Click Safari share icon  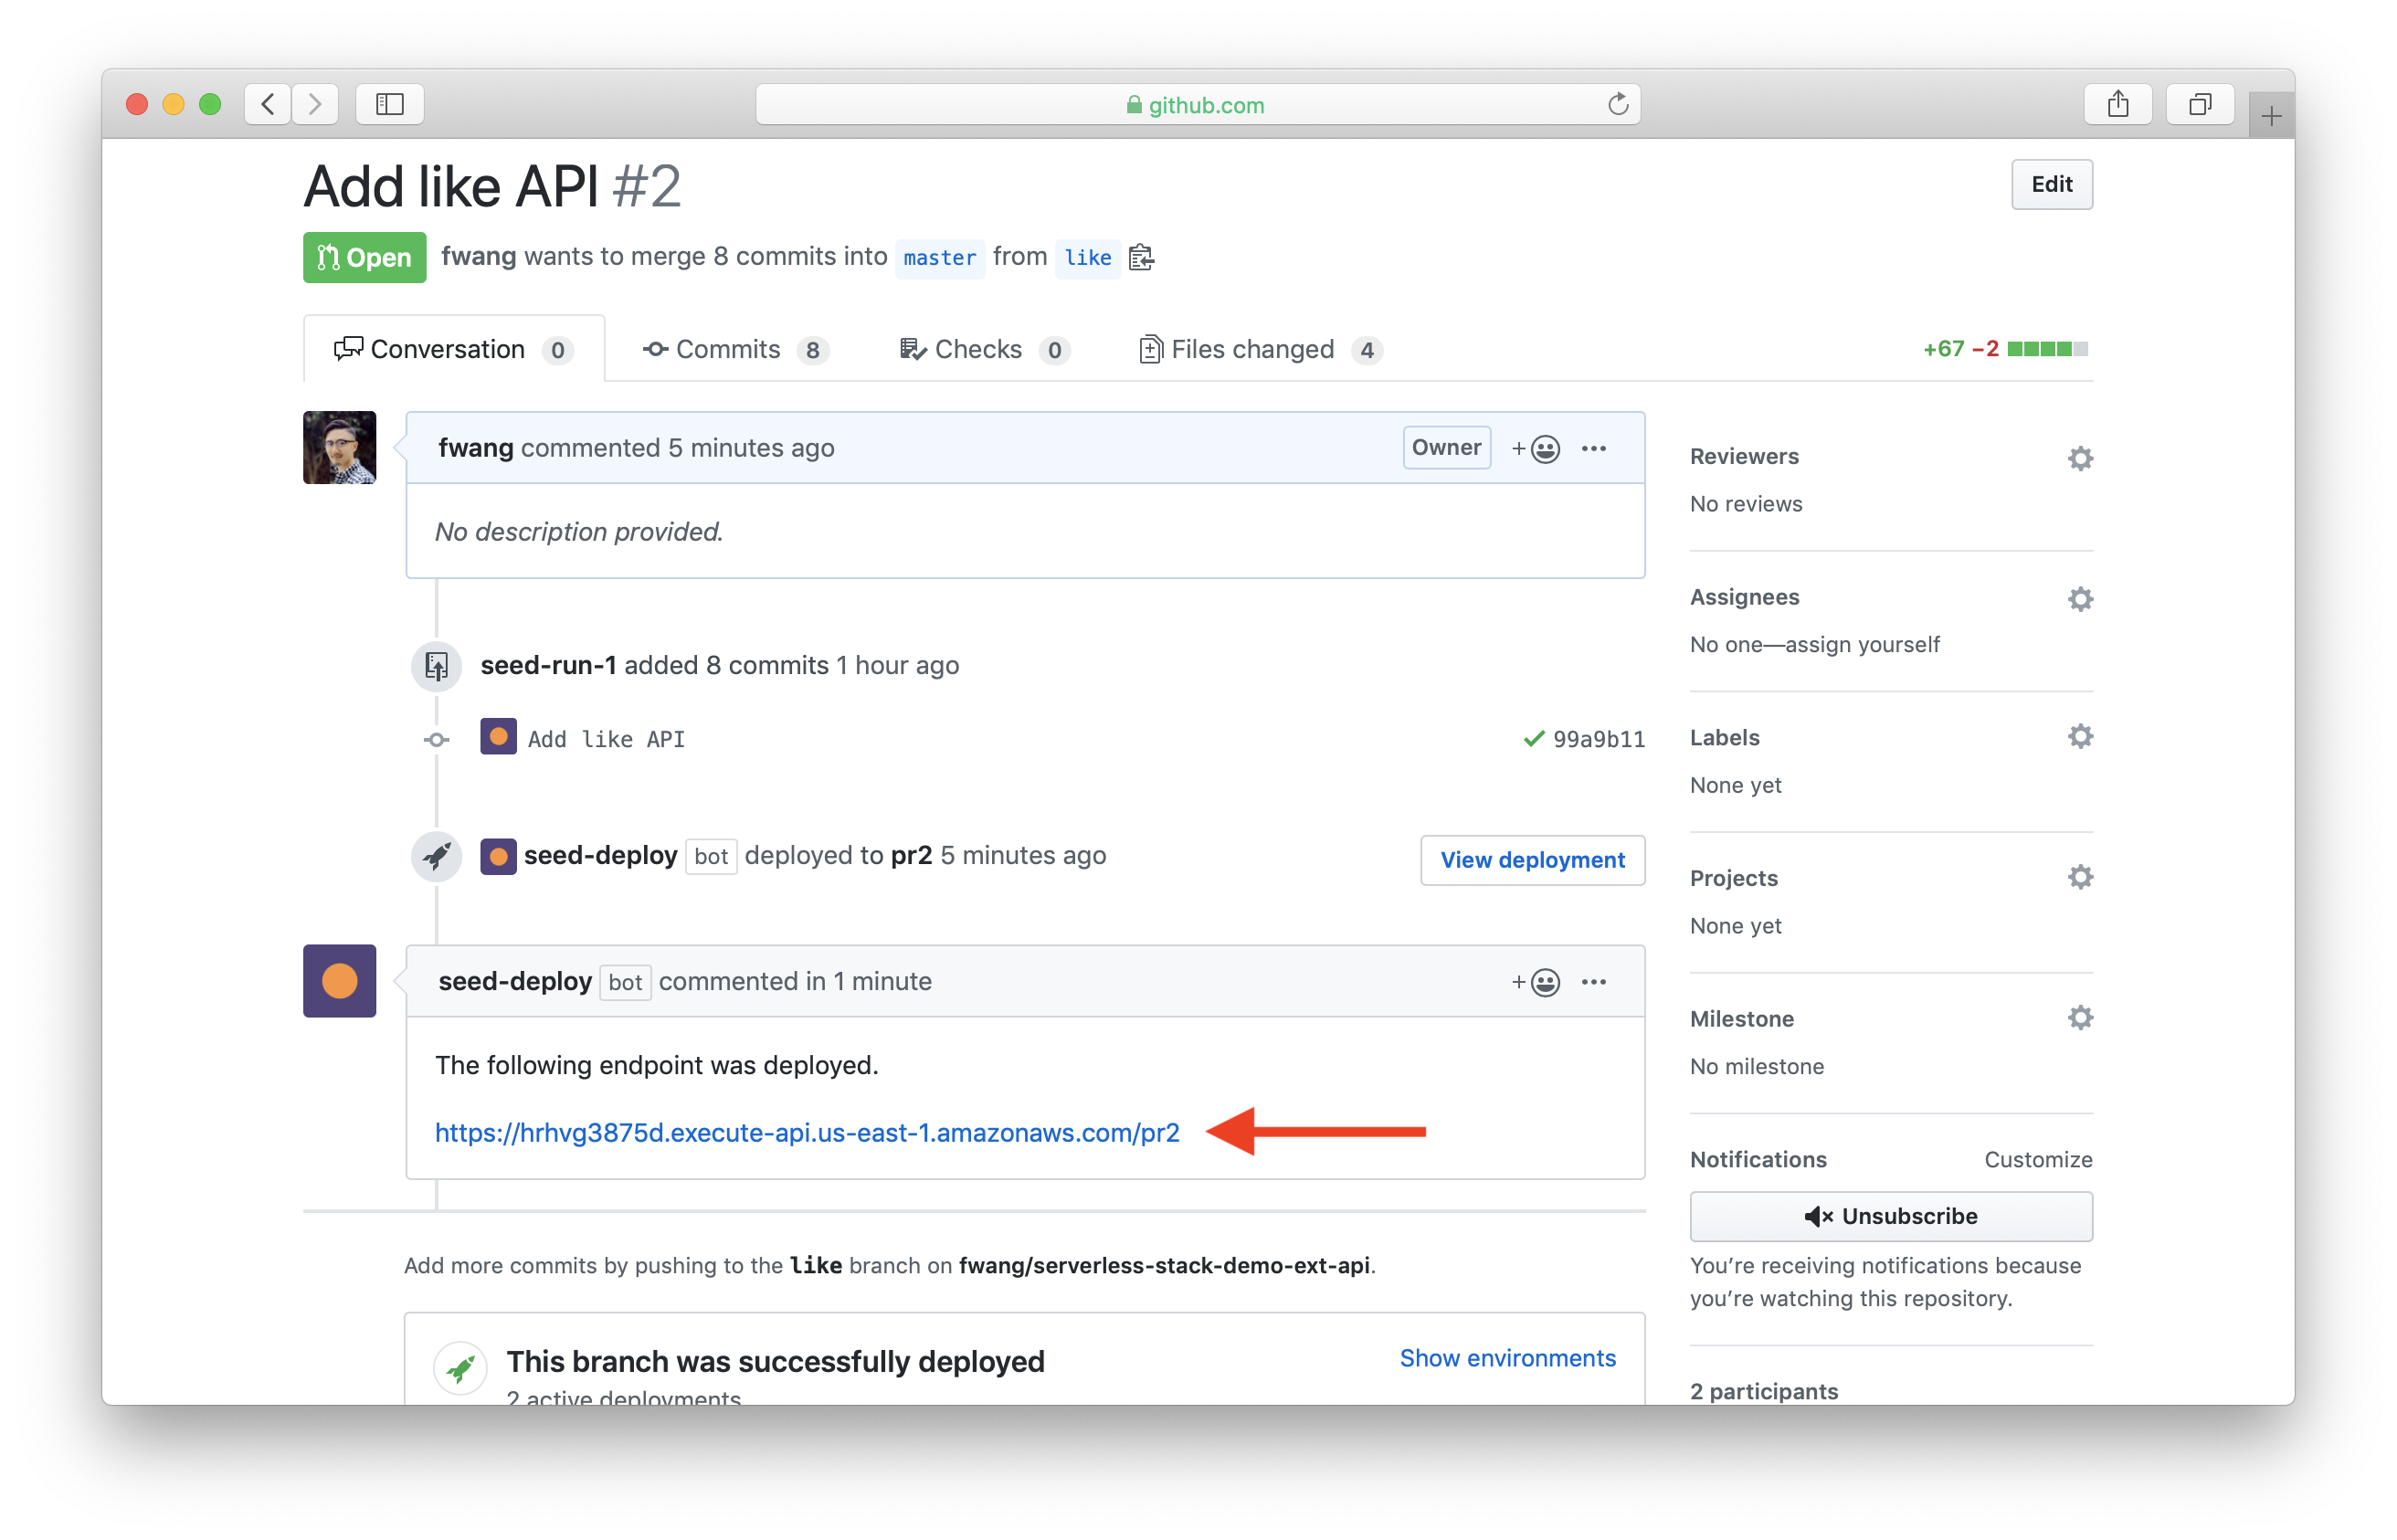tap(2117, 104)
